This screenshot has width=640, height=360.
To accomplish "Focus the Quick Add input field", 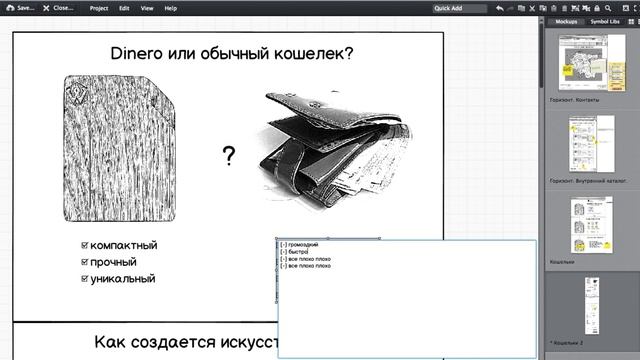I will coord(460,8).
